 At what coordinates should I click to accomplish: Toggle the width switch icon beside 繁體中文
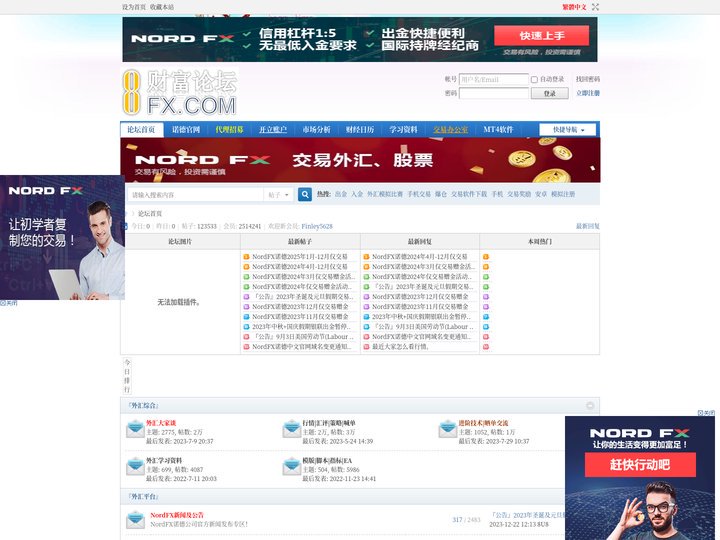595,7
